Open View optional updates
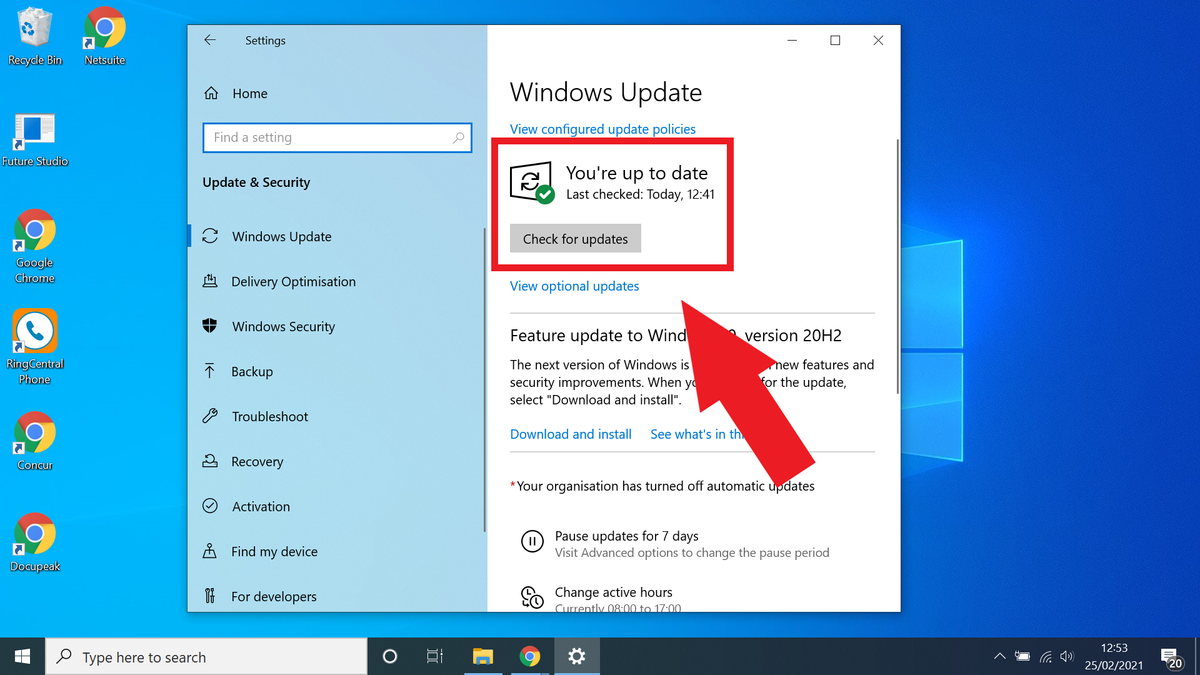 click(x=574, y=286)
